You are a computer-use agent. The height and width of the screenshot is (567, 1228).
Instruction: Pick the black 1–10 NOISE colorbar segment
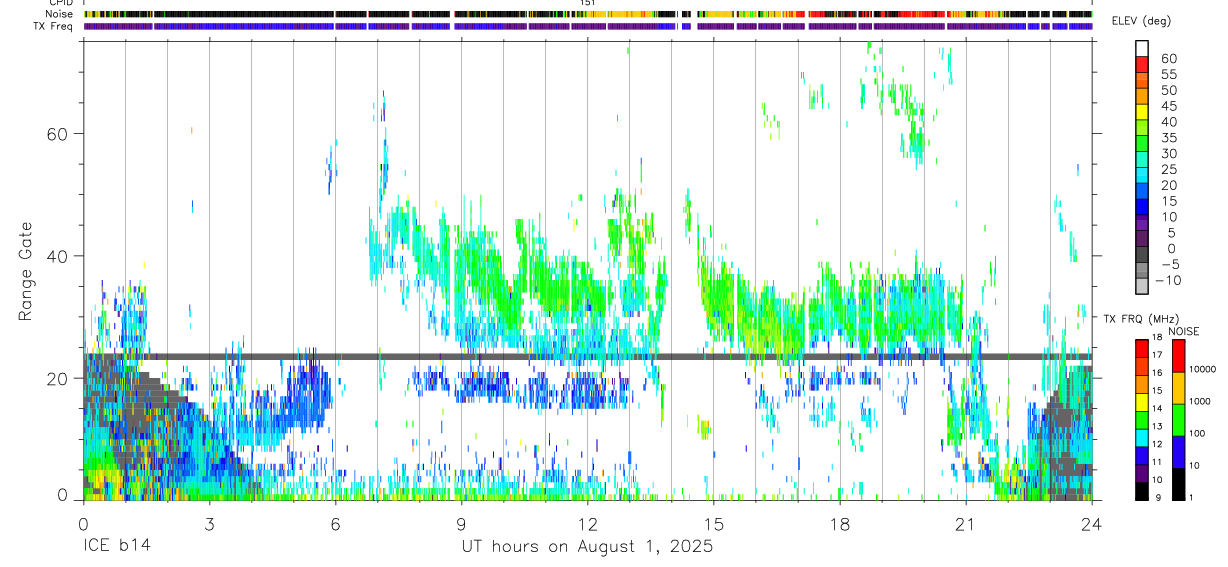[1177, 484]
